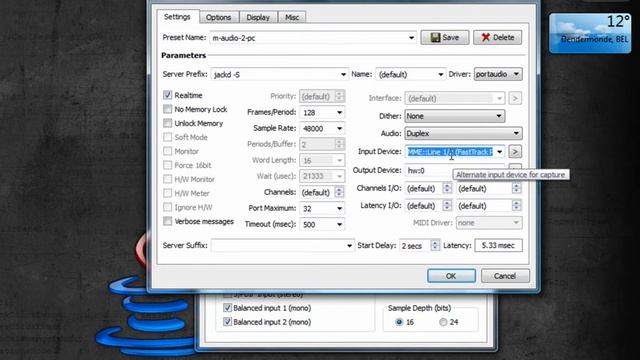Click Interface browse arrow button
This screenshot has width=640, height=360.
pyautogui.click(x=515, y=98)
